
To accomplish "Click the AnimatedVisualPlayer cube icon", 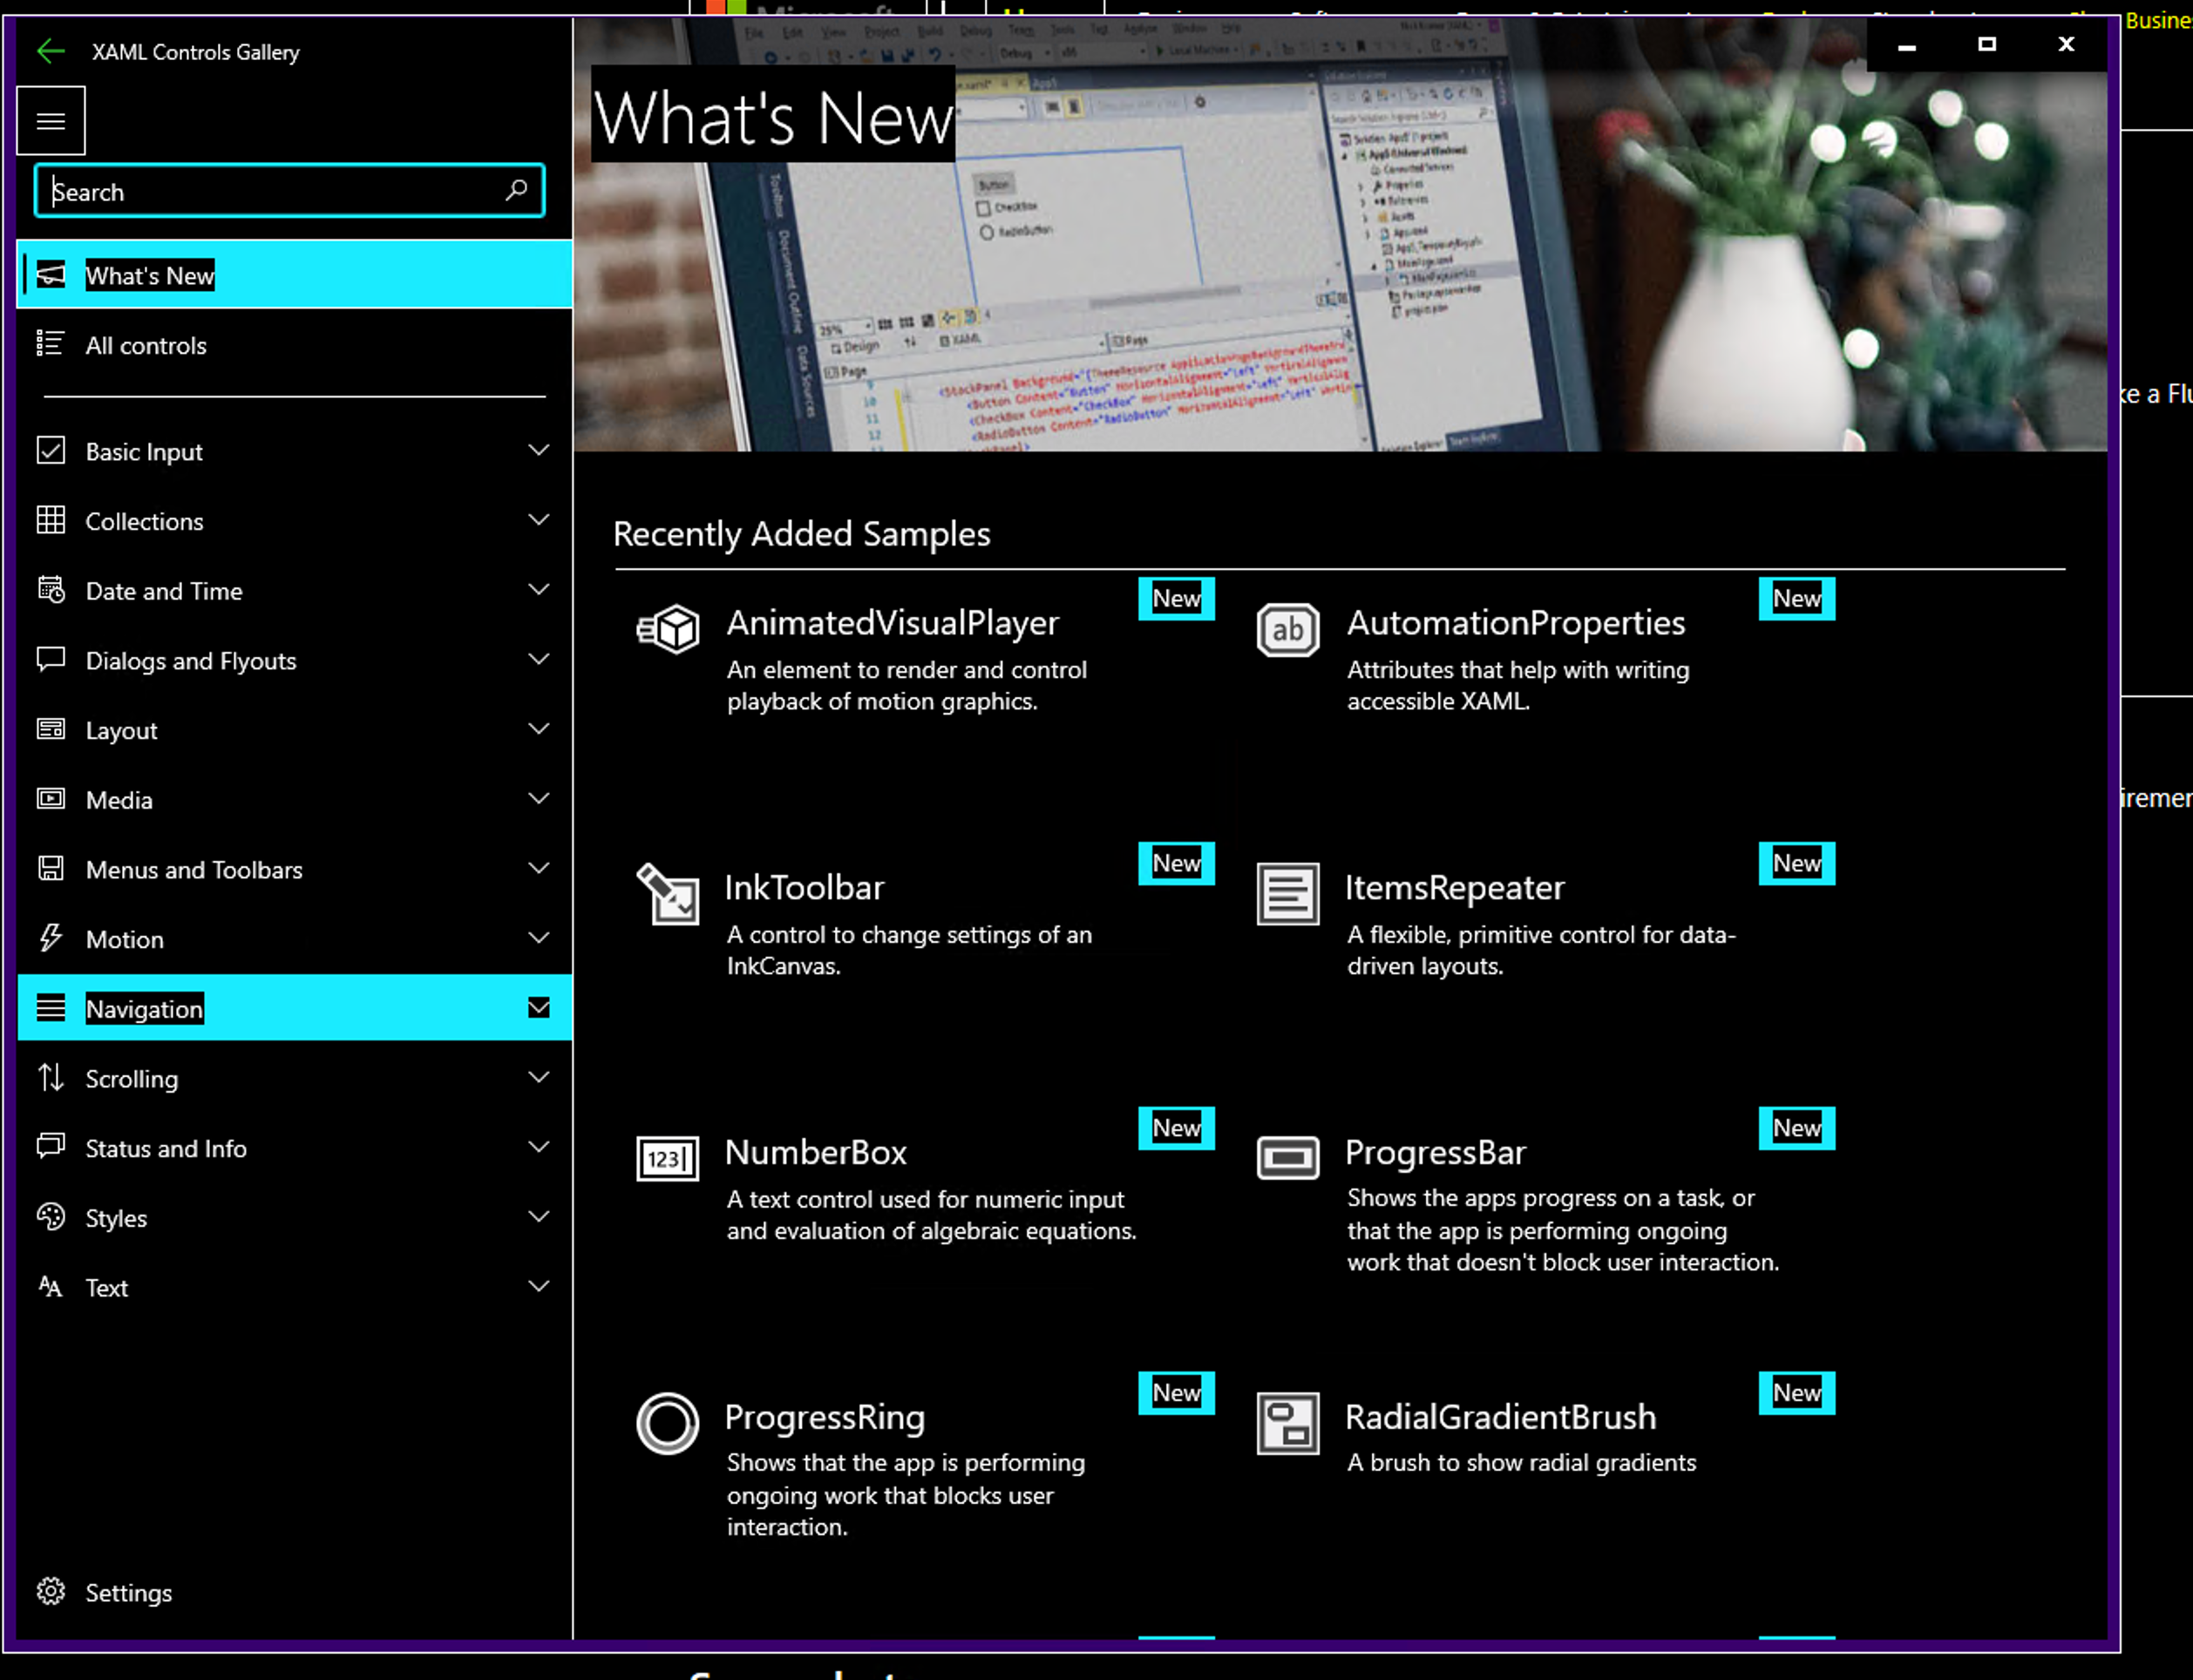I will click(x=668, y=629).
